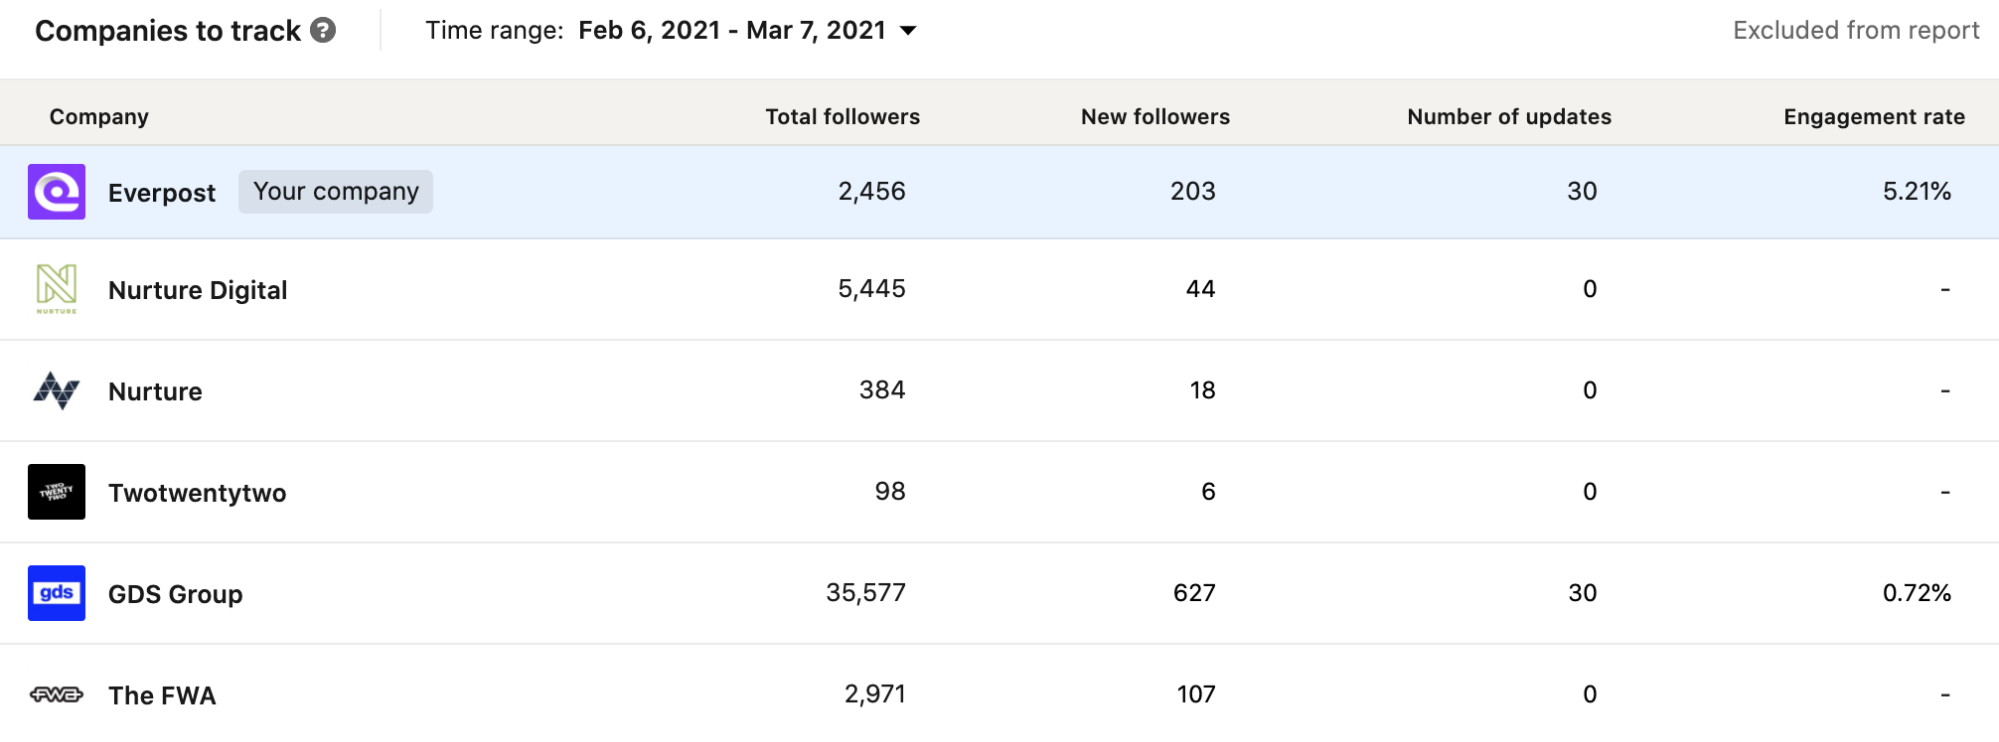Click Everpost new followers value 203

coord(1193,191)
